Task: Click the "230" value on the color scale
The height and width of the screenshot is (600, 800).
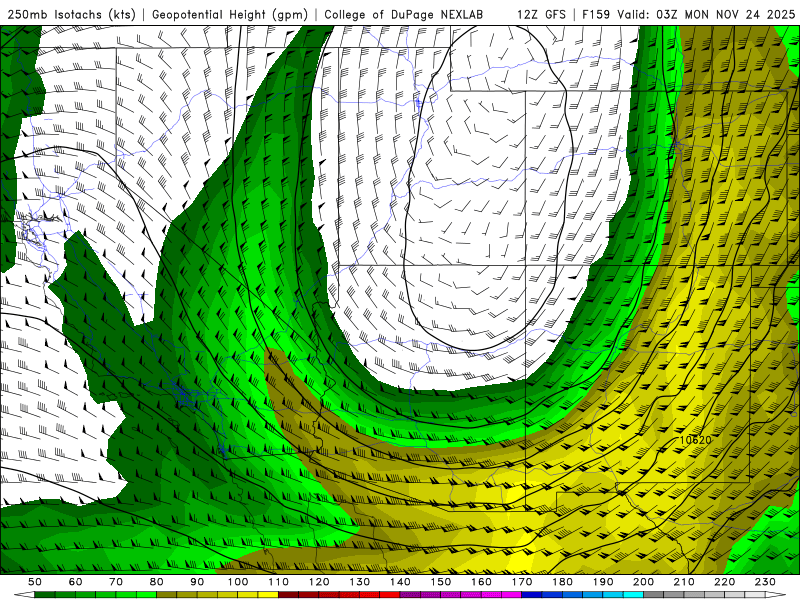Action: tap(765, 582)
